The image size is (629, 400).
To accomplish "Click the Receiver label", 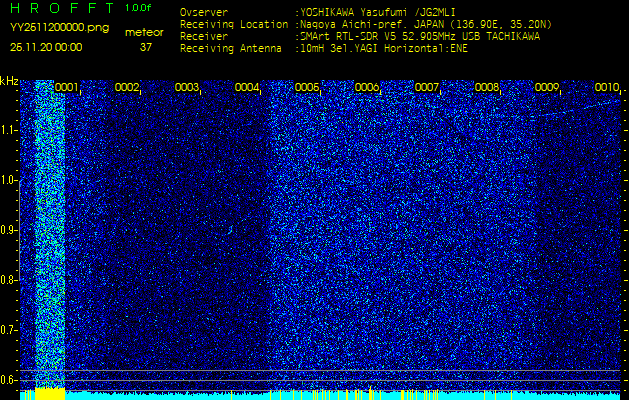I will tap(204, 37).
